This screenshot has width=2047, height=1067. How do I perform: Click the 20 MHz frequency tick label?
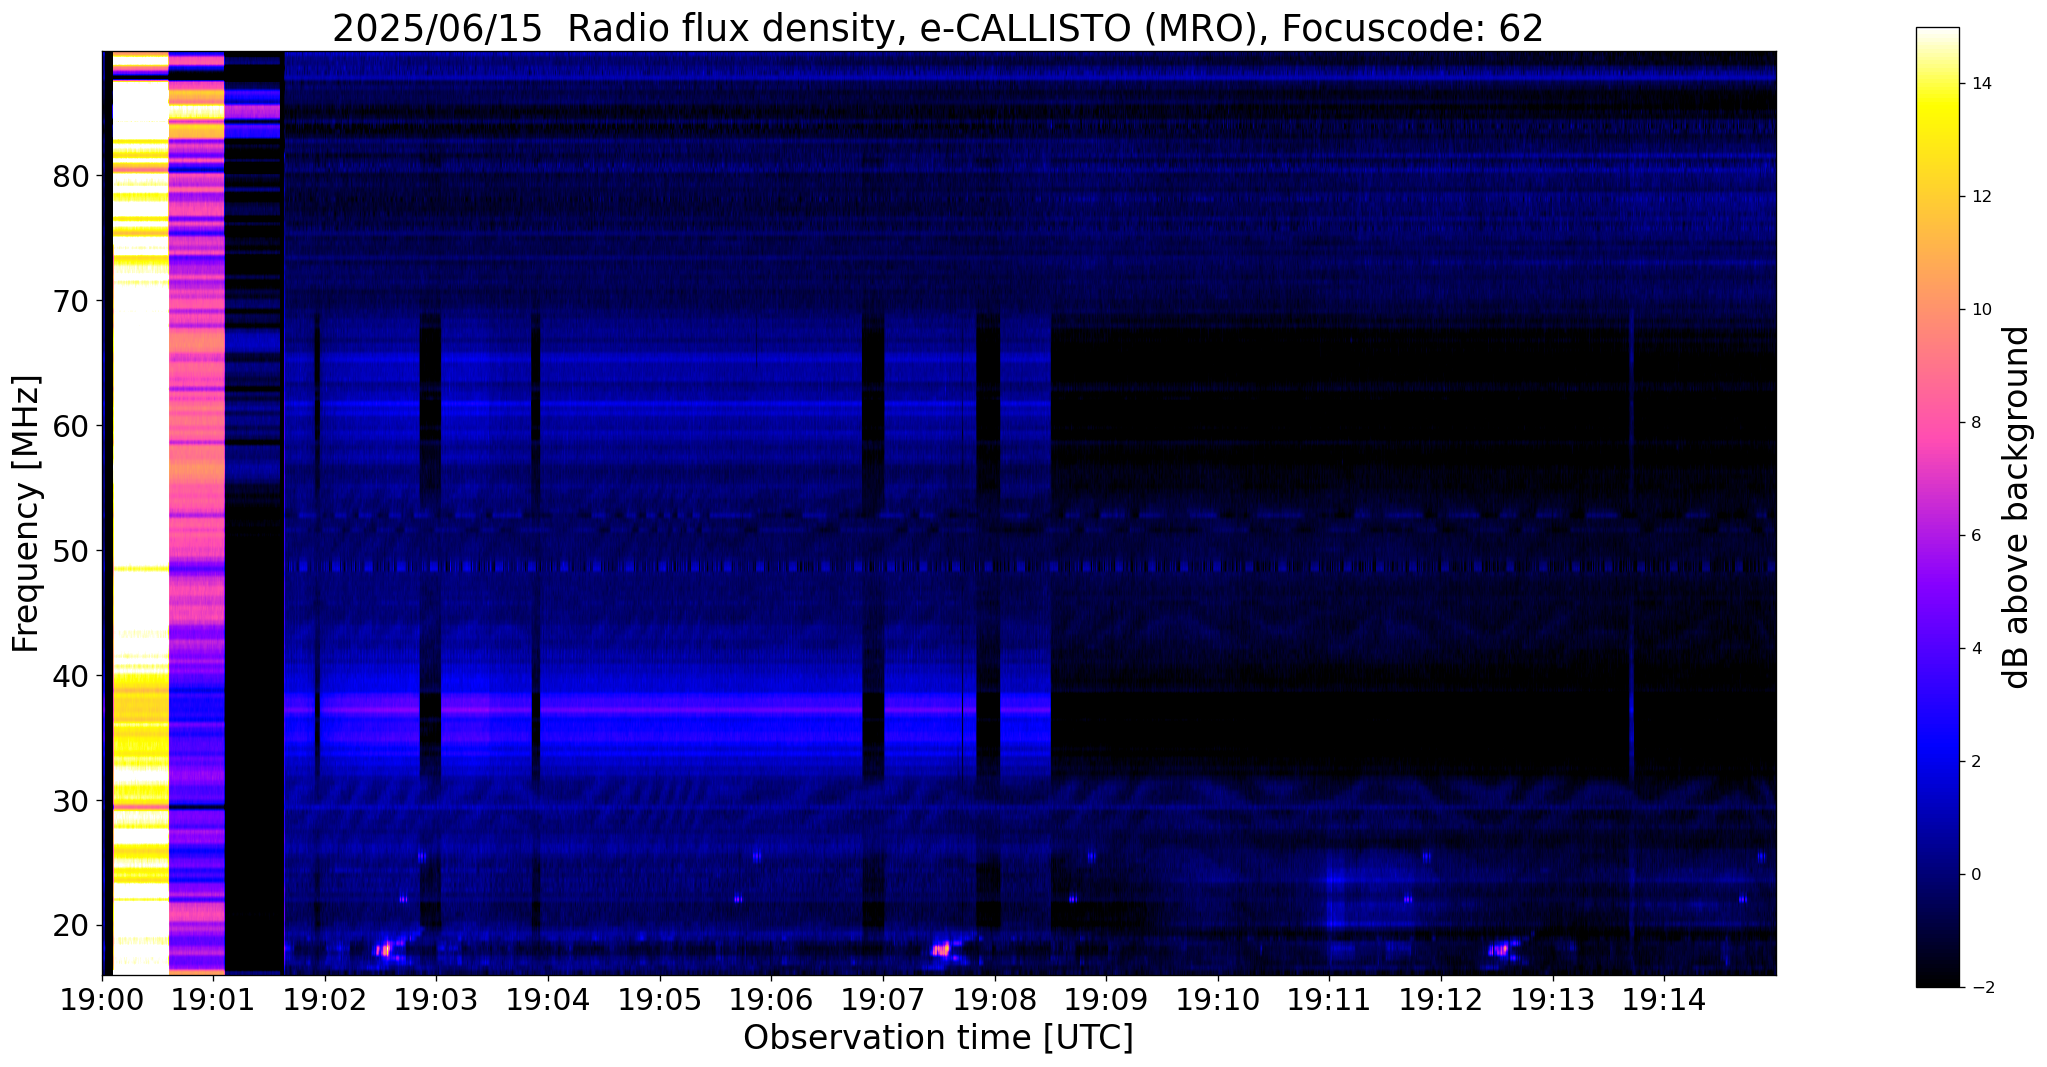point(70,925)
